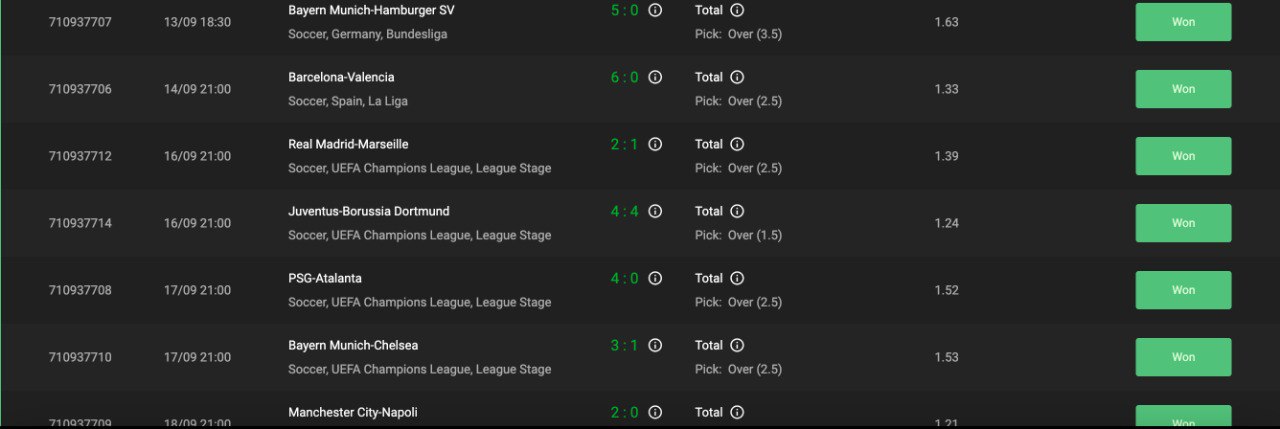Click info icon beside Barcelona-Valencia 6:0 score
This screenshot has height=429, width=1280.
655,77
